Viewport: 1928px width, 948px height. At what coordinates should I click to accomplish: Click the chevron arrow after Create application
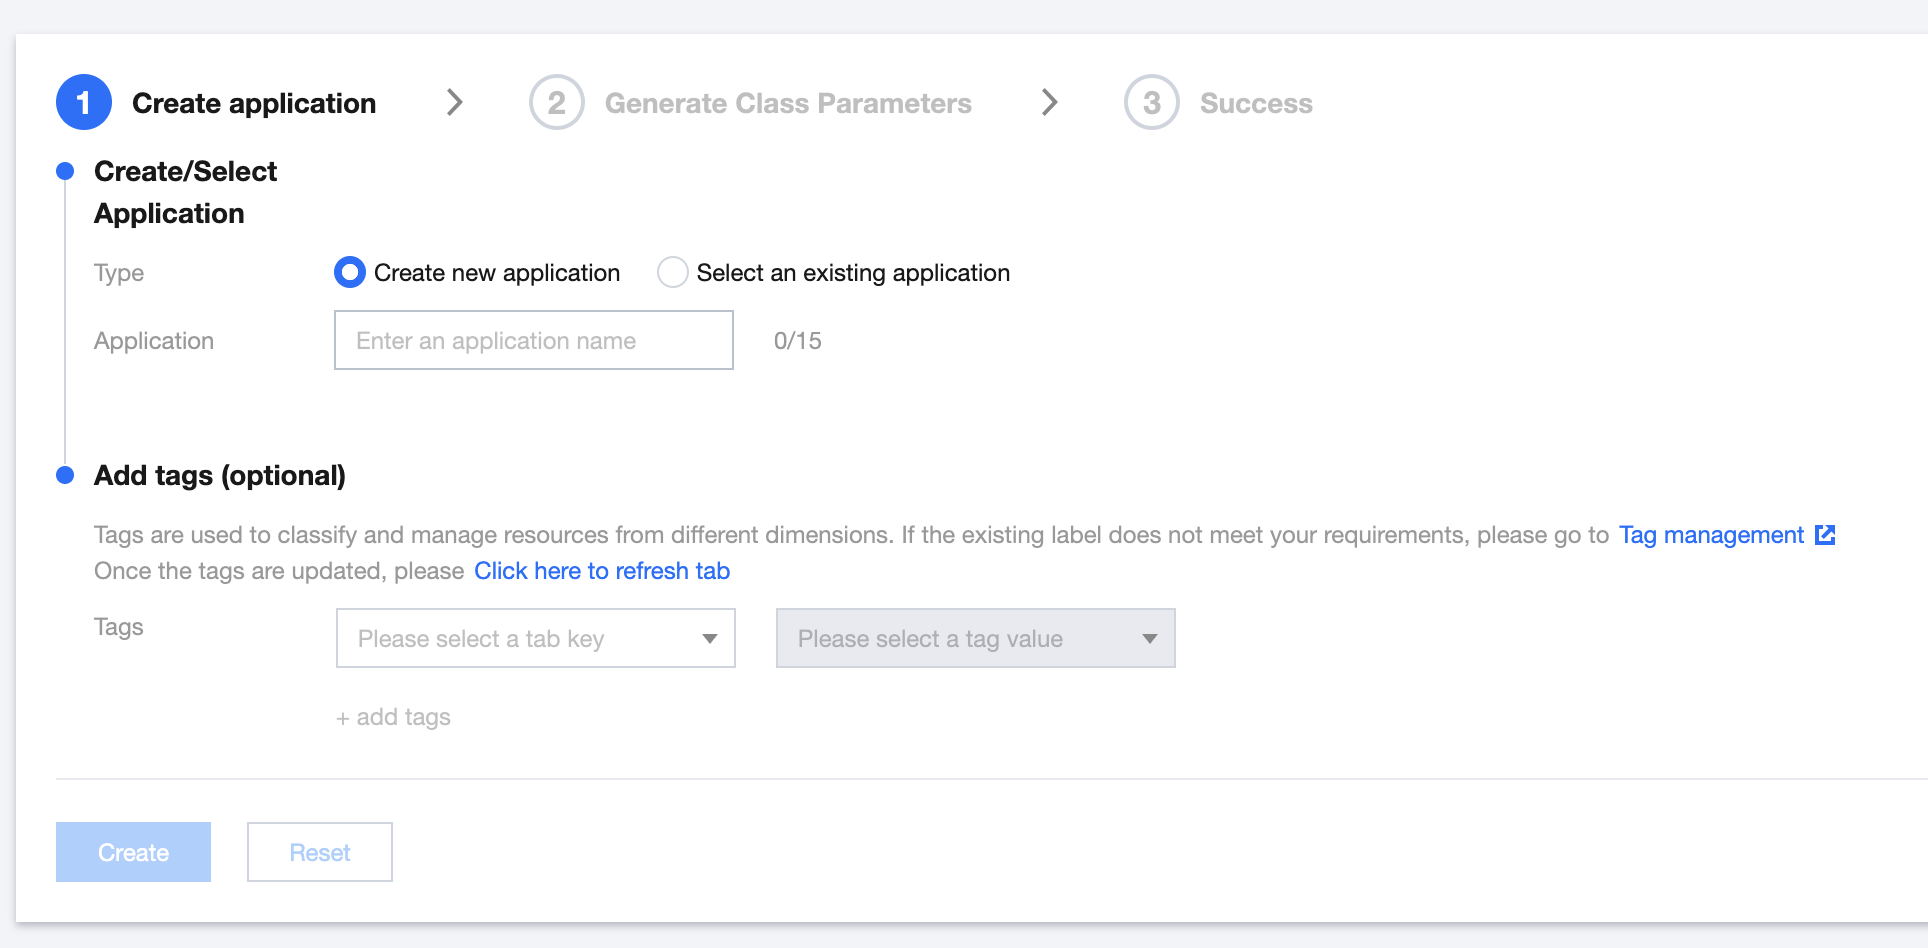(x=455, y=102)
